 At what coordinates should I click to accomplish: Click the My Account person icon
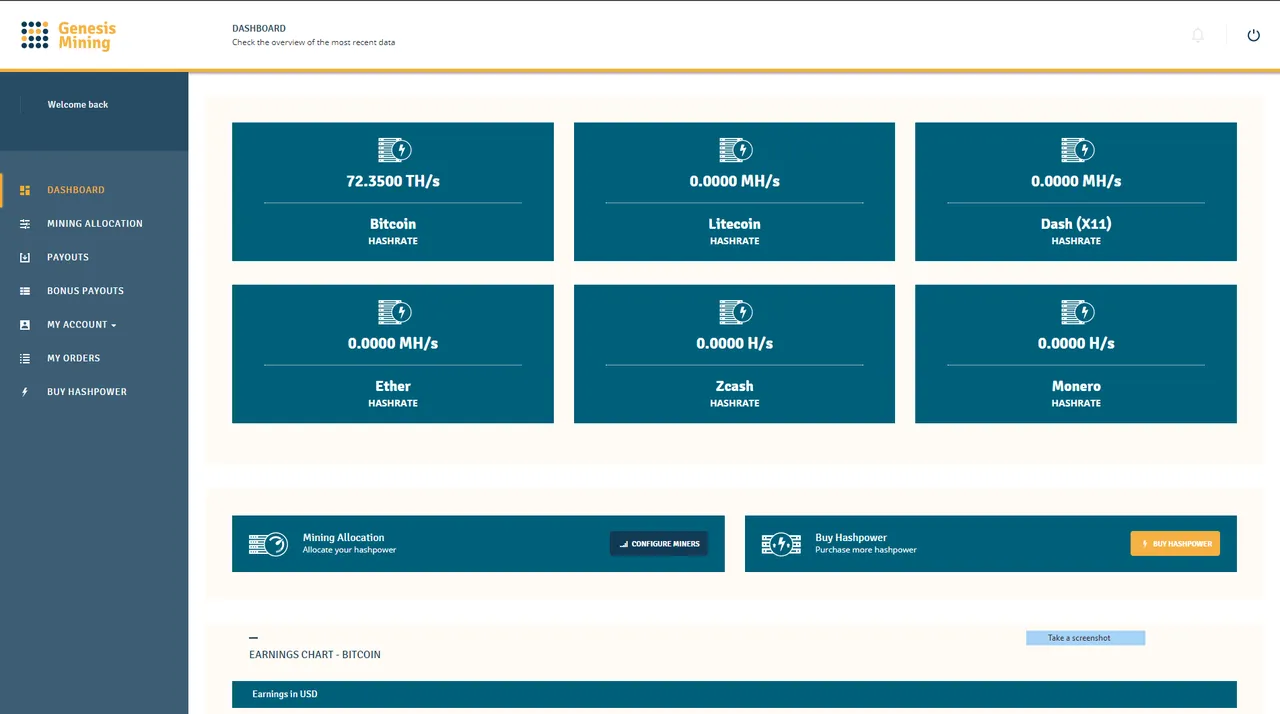pyautogui.click(x=25, y=325)
